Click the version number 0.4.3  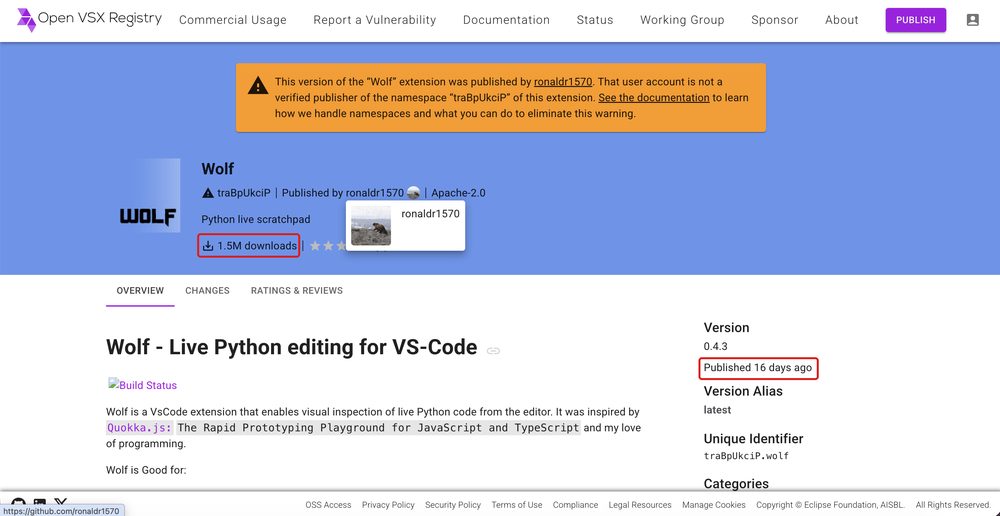(716, 346)
